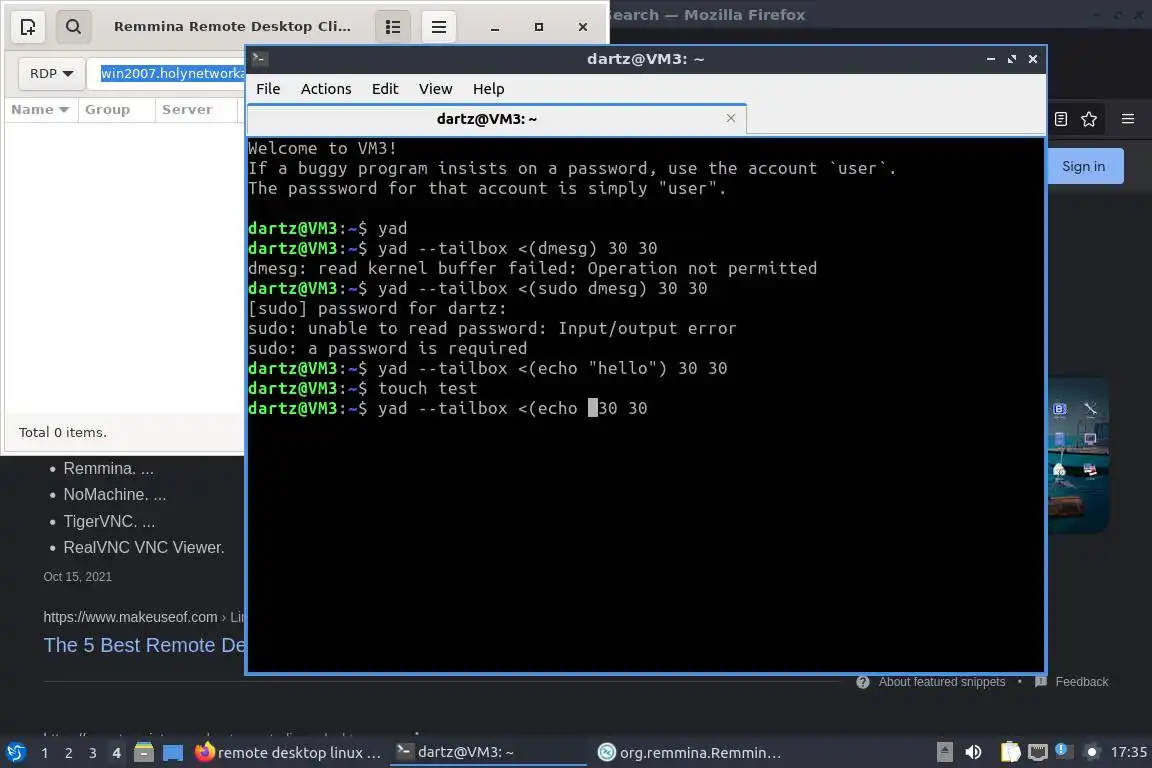Viewport: 1152px width, 768px height.
Task: Click the white dot tray indicator
Action: pos(1092,752)
